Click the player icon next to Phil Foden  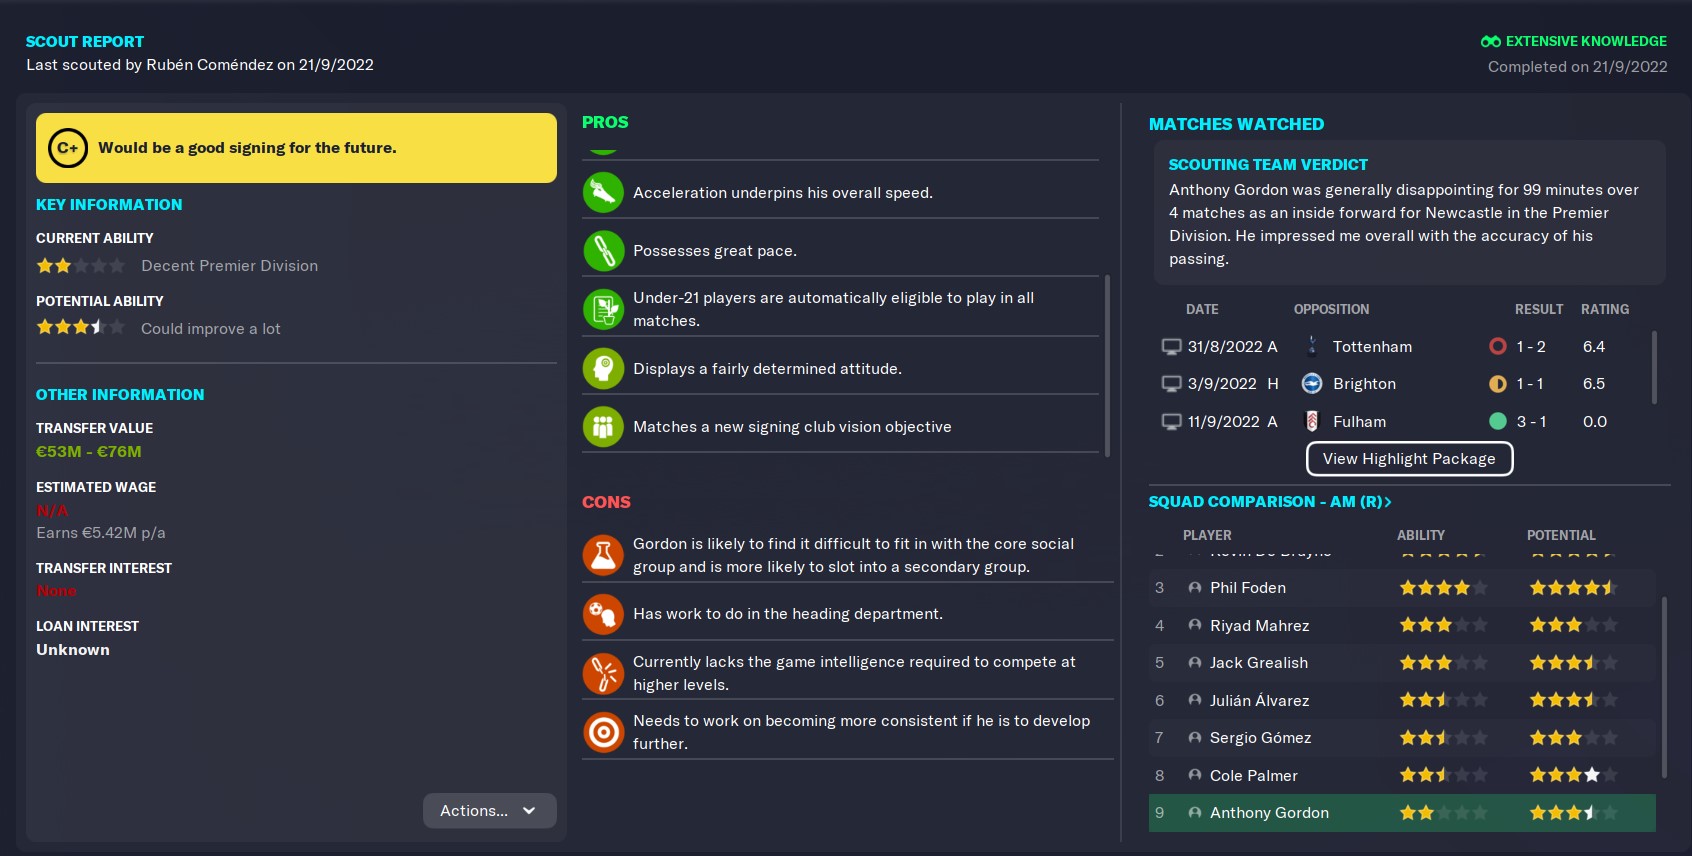coord(1194,588)
